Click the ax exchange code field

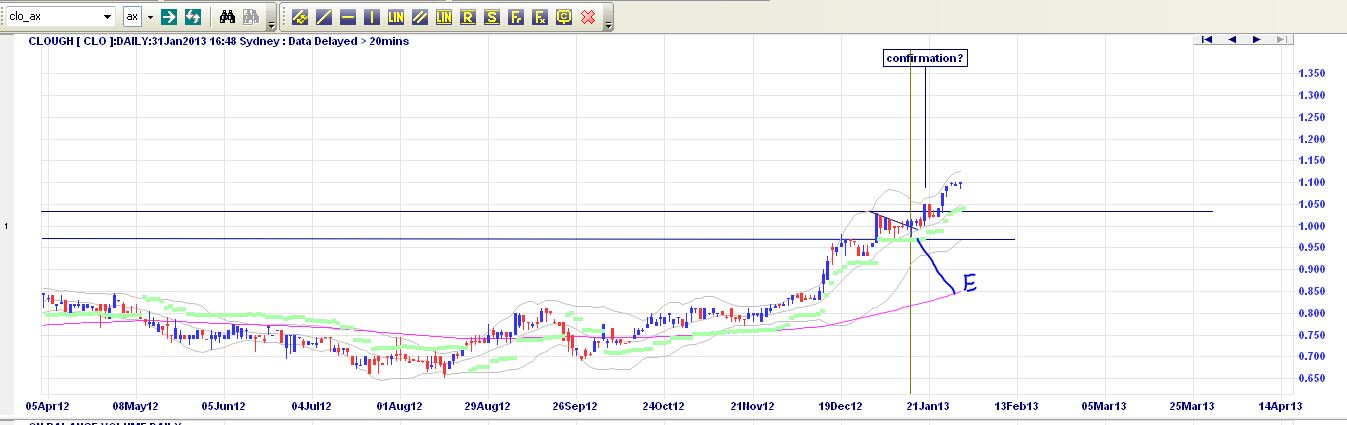133,17
